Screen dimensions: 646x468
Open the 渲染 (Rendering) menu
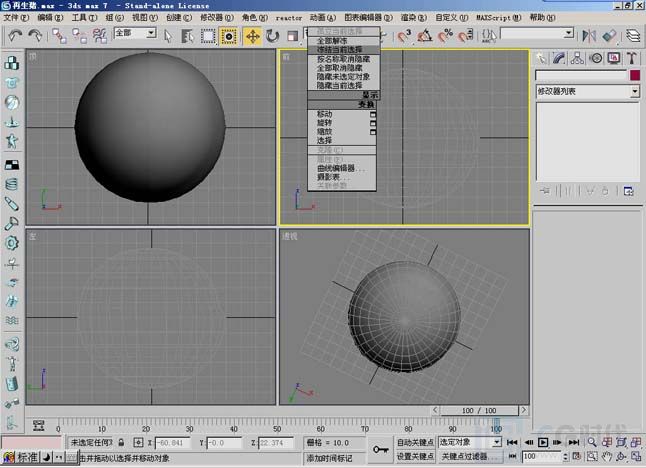click(414, 17)
